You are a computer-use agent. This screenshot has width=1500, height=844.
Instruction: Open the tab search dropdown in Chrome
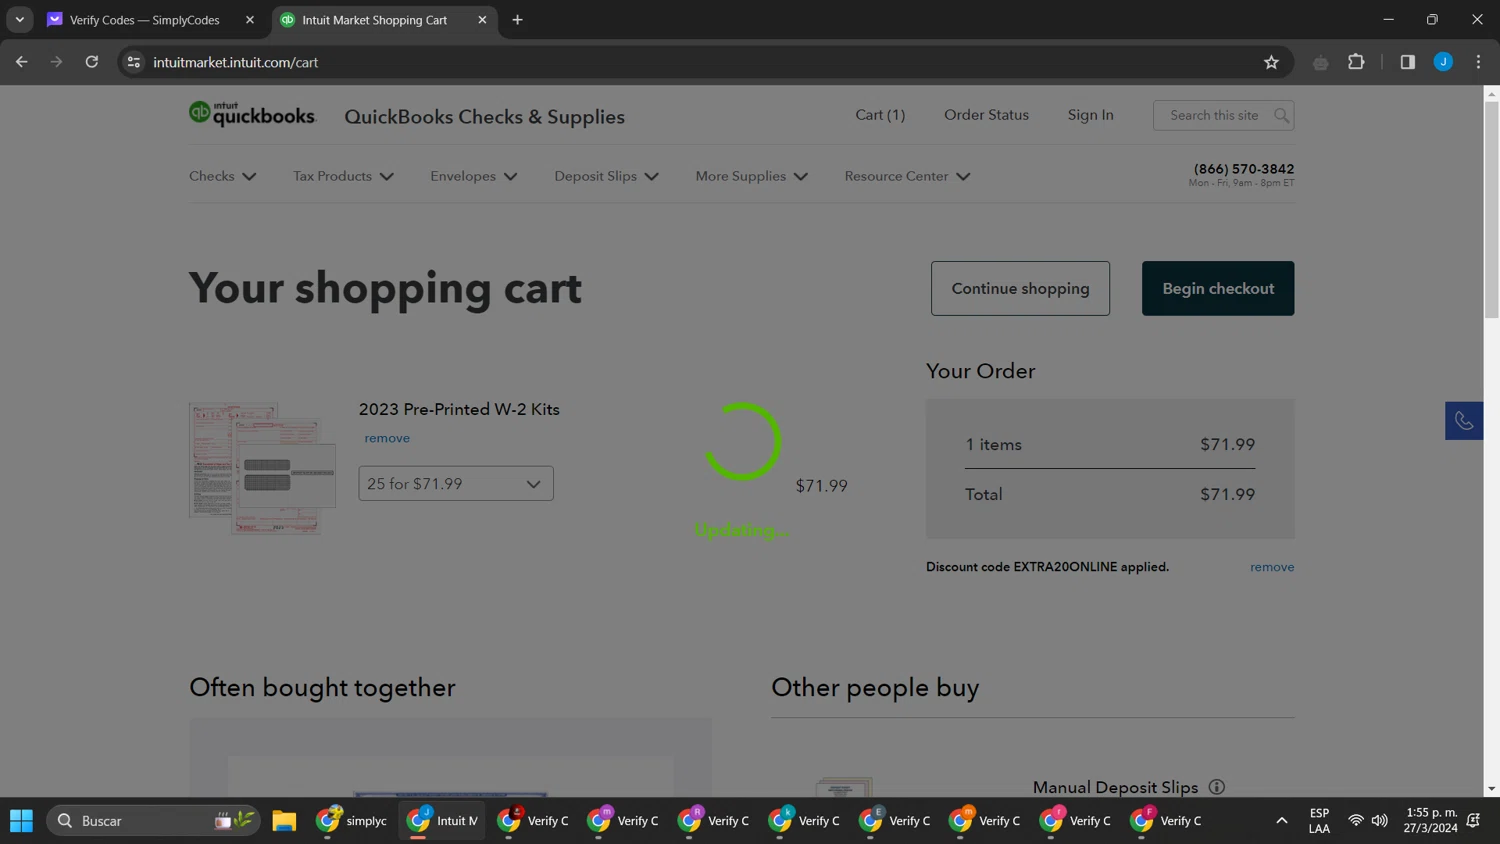point(19,19)
